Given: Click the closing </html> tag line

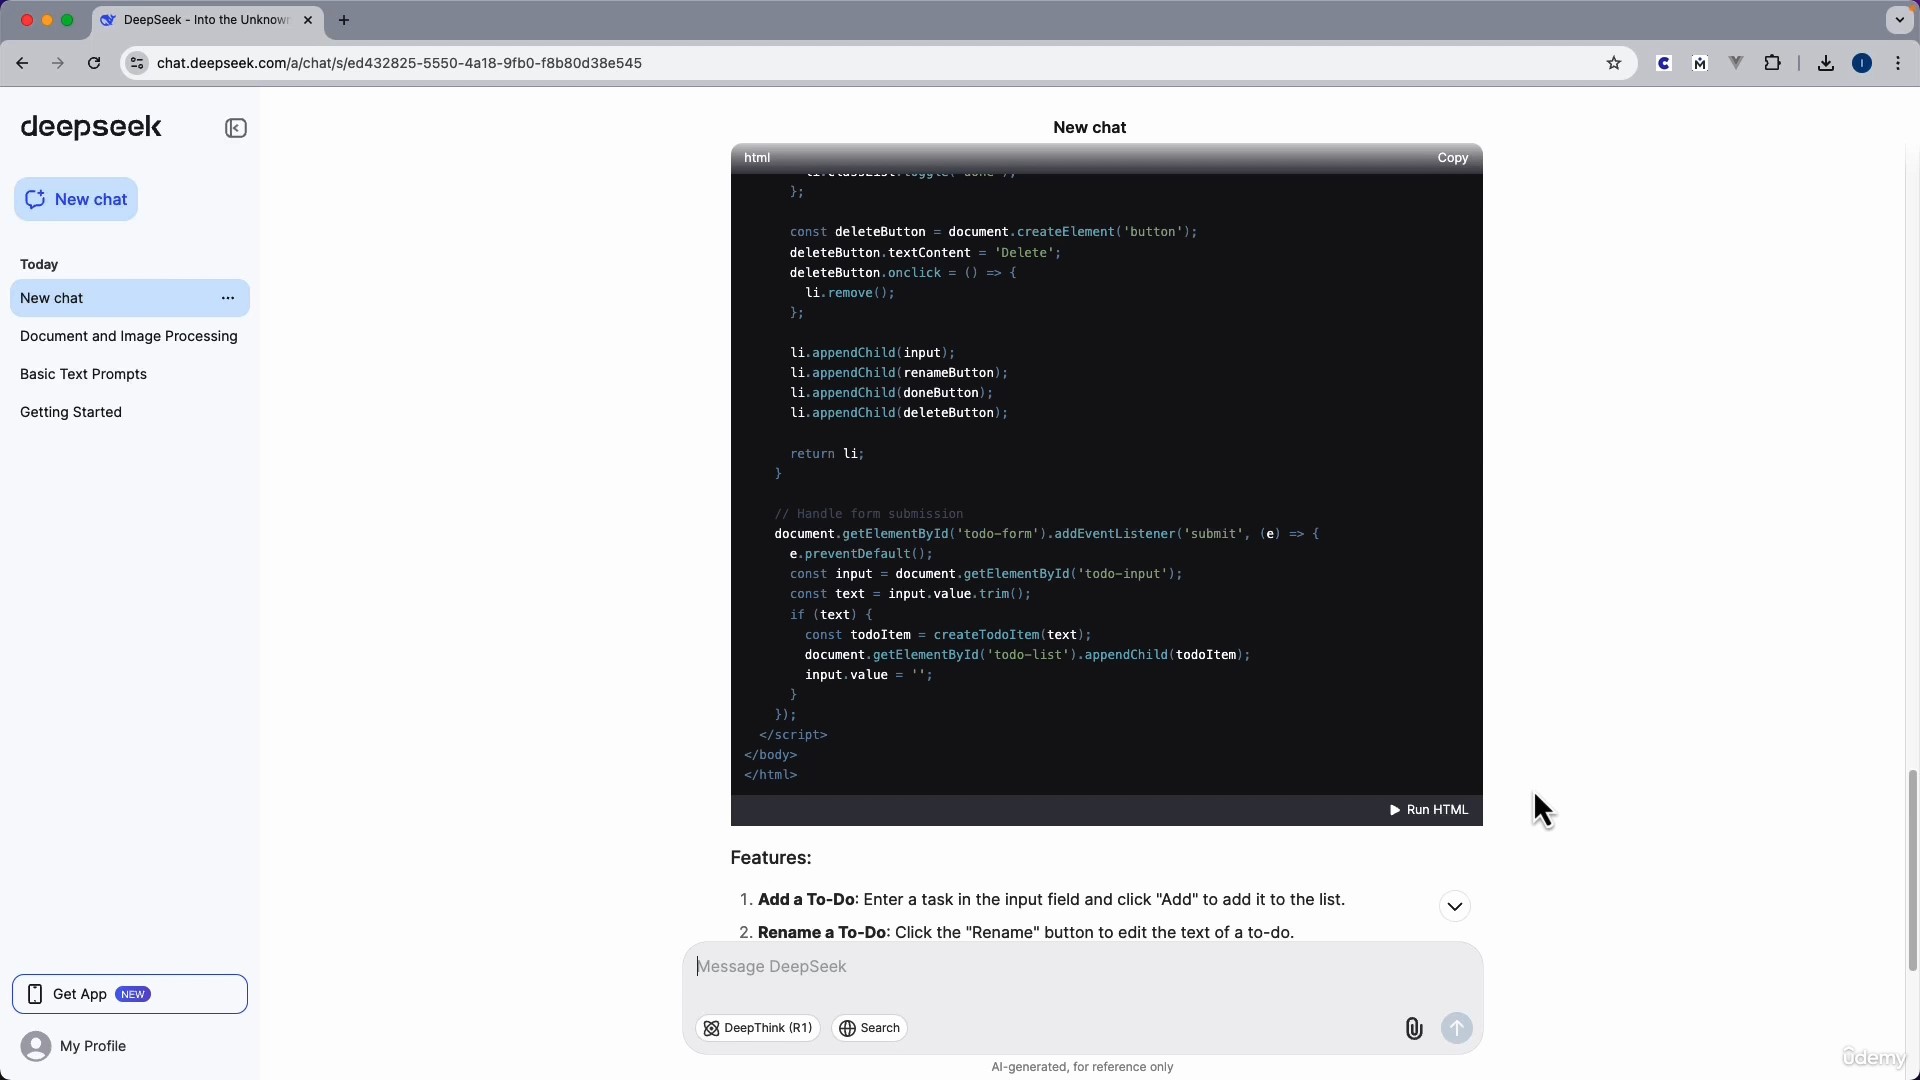Looking at the screenshot, I should [x=770, y=775].
